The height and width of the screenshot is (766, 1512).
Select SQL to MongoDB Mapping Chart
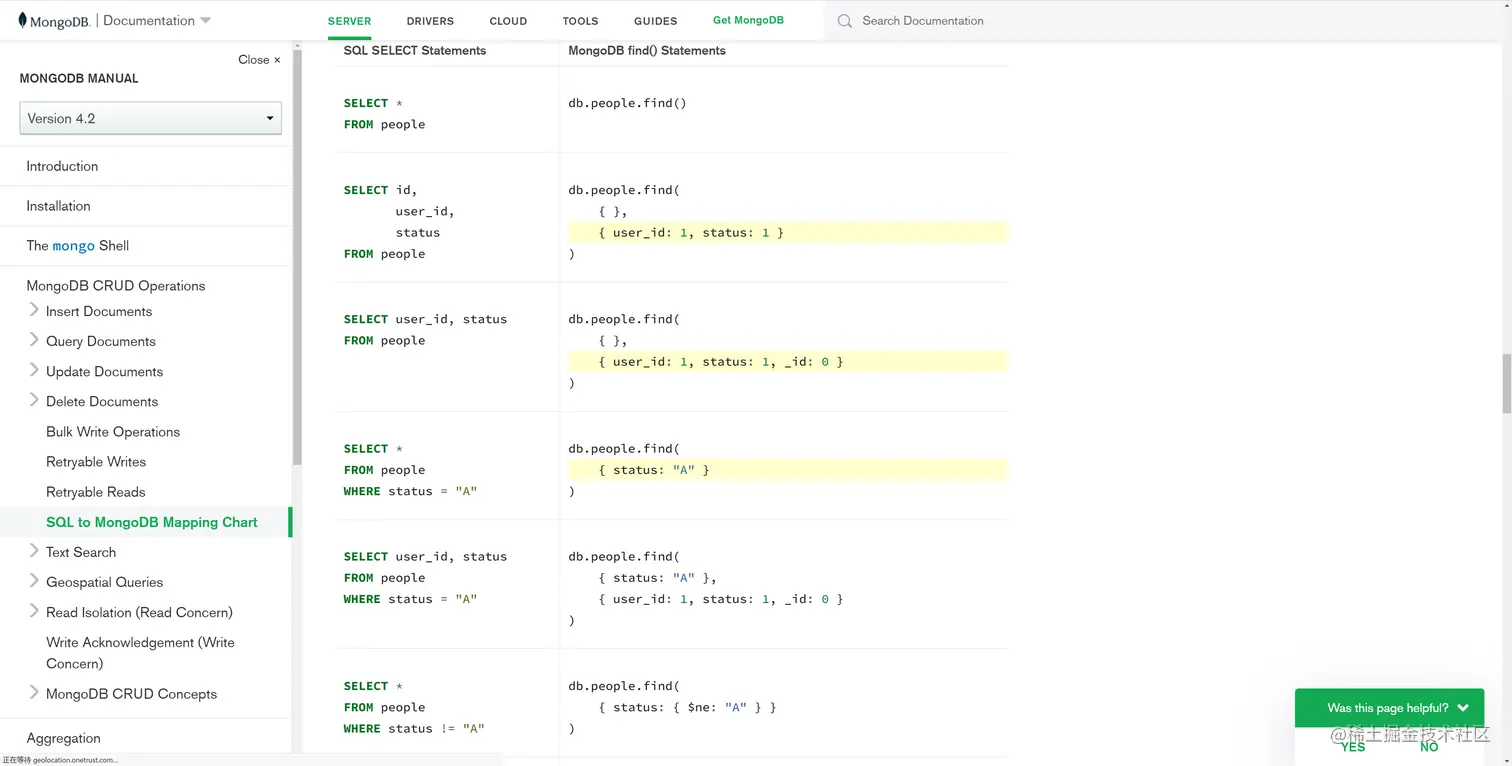(x=152, y=522)
